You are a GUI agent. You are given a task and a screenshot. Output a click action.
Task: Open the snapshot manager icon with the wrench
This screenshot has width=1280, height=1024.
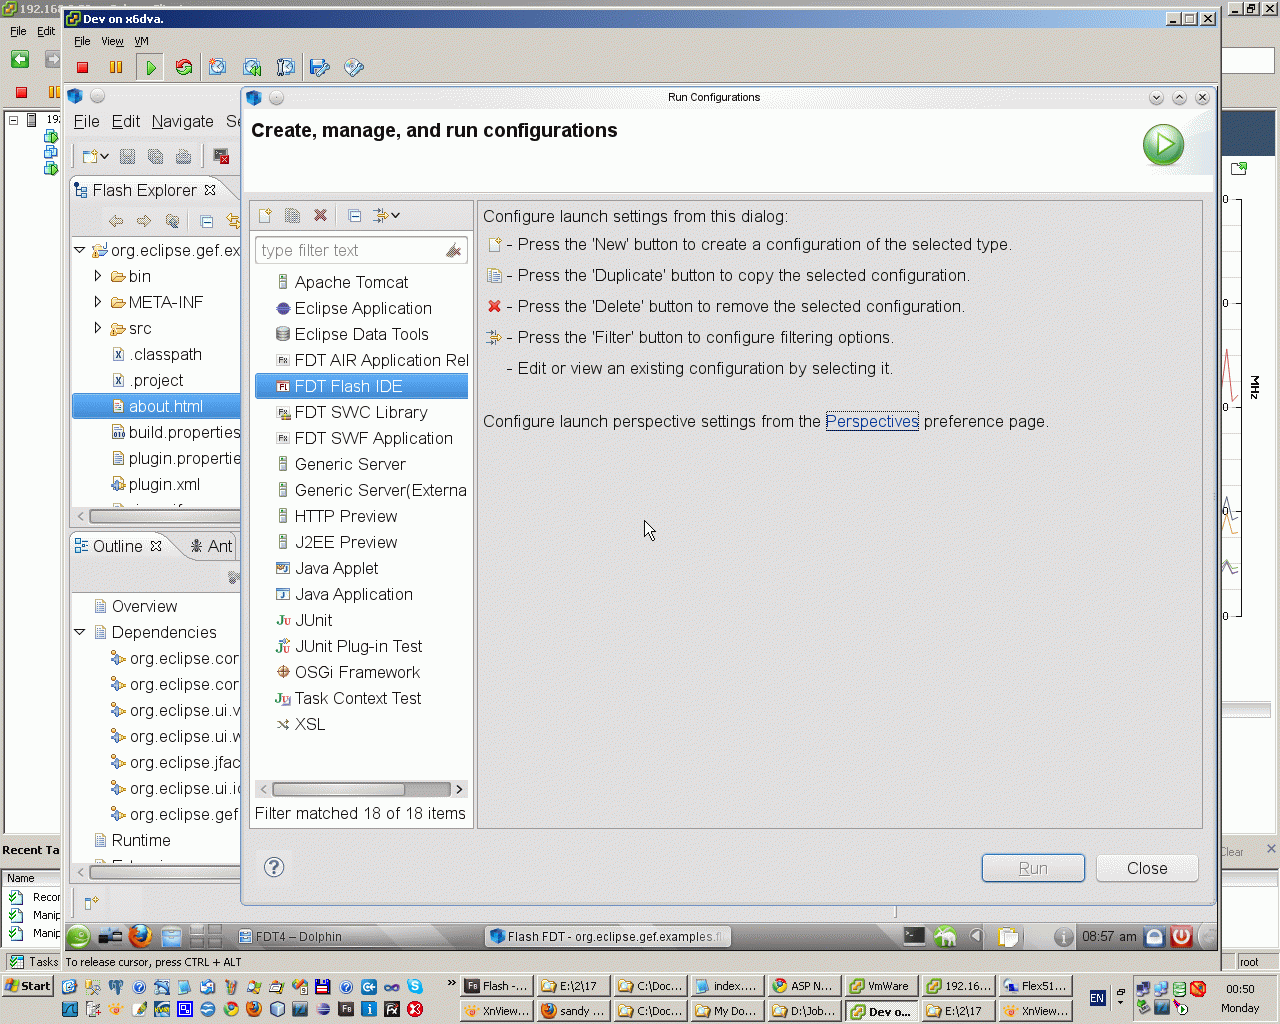286,68
